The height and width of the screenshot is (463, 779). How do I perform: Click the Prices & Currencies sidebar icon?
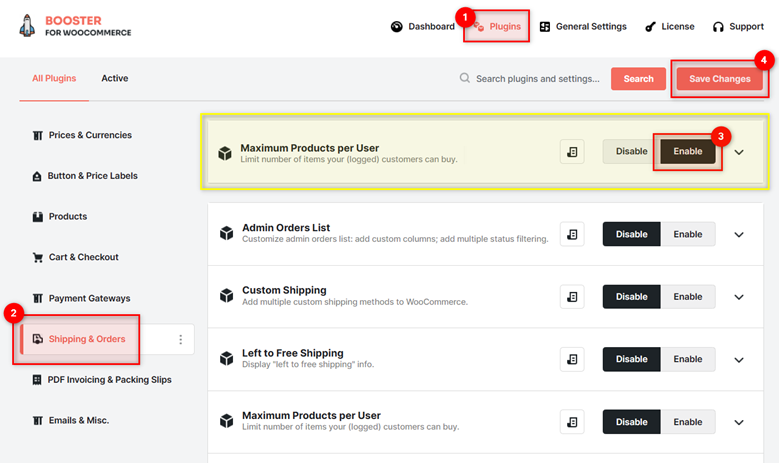tap(38, 135)
